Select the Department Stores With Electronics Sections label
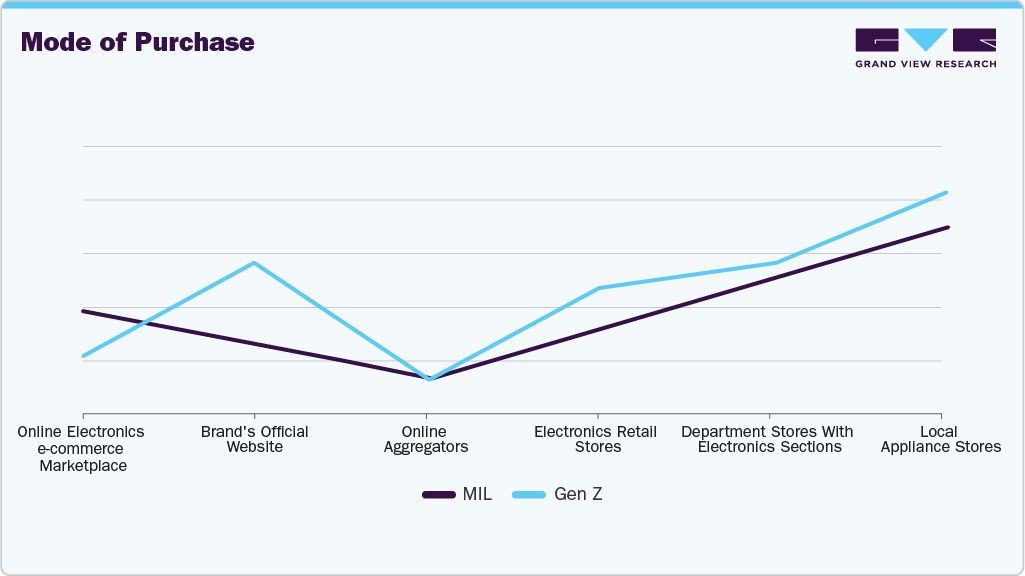 click(768, 439)
